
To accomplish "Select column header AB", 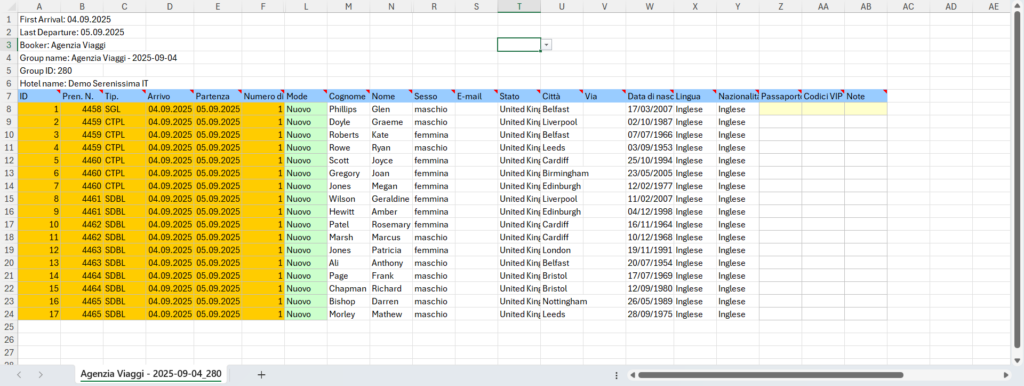I will pyautogui.click(x=865, y=6).
